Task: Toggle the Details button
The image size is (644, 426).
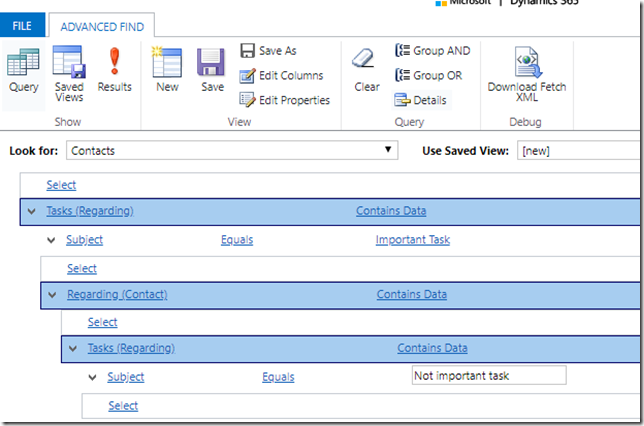Action: point(421,100)
